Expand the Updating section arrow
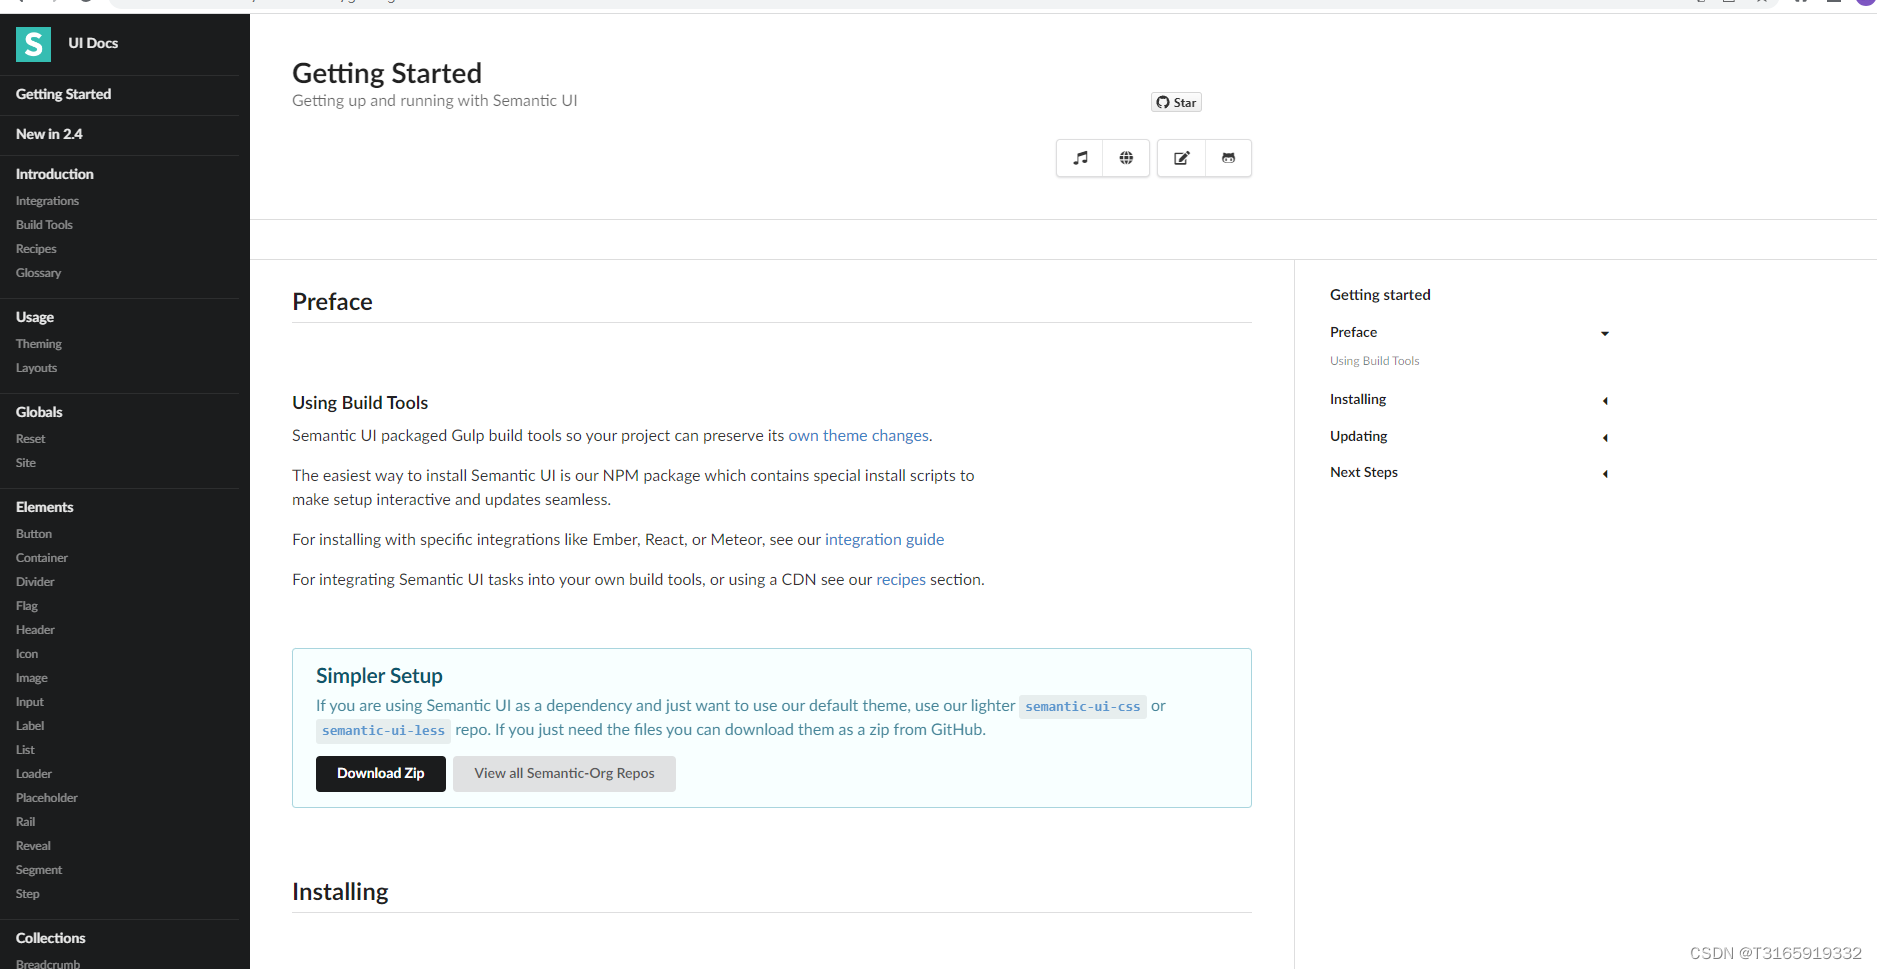Viewport: 1877px width, 969px height. tap(1605, 437)
